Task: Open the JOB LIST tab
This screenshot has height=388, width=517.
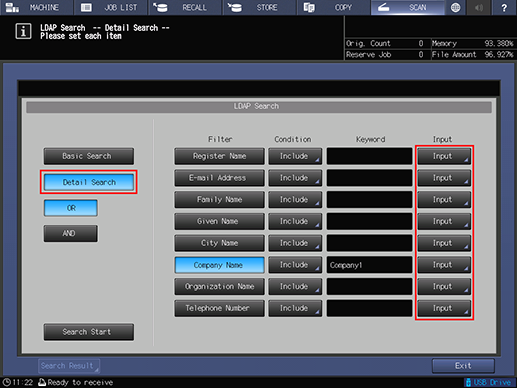Action: tap(111, 7)
